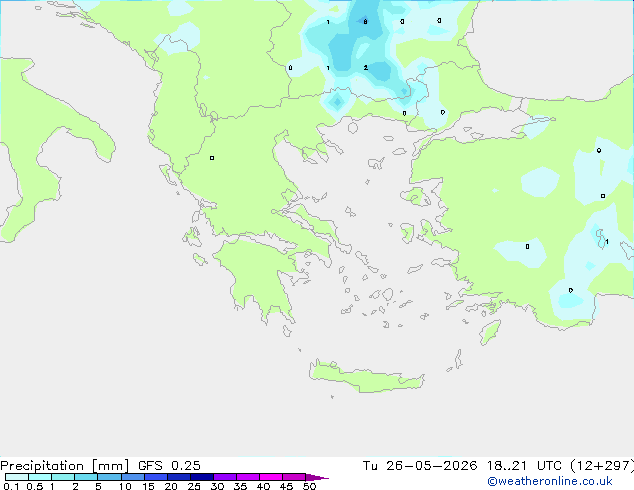Click the legend label '0.1'
Screen dimensions: 634x490
(11, 486)
